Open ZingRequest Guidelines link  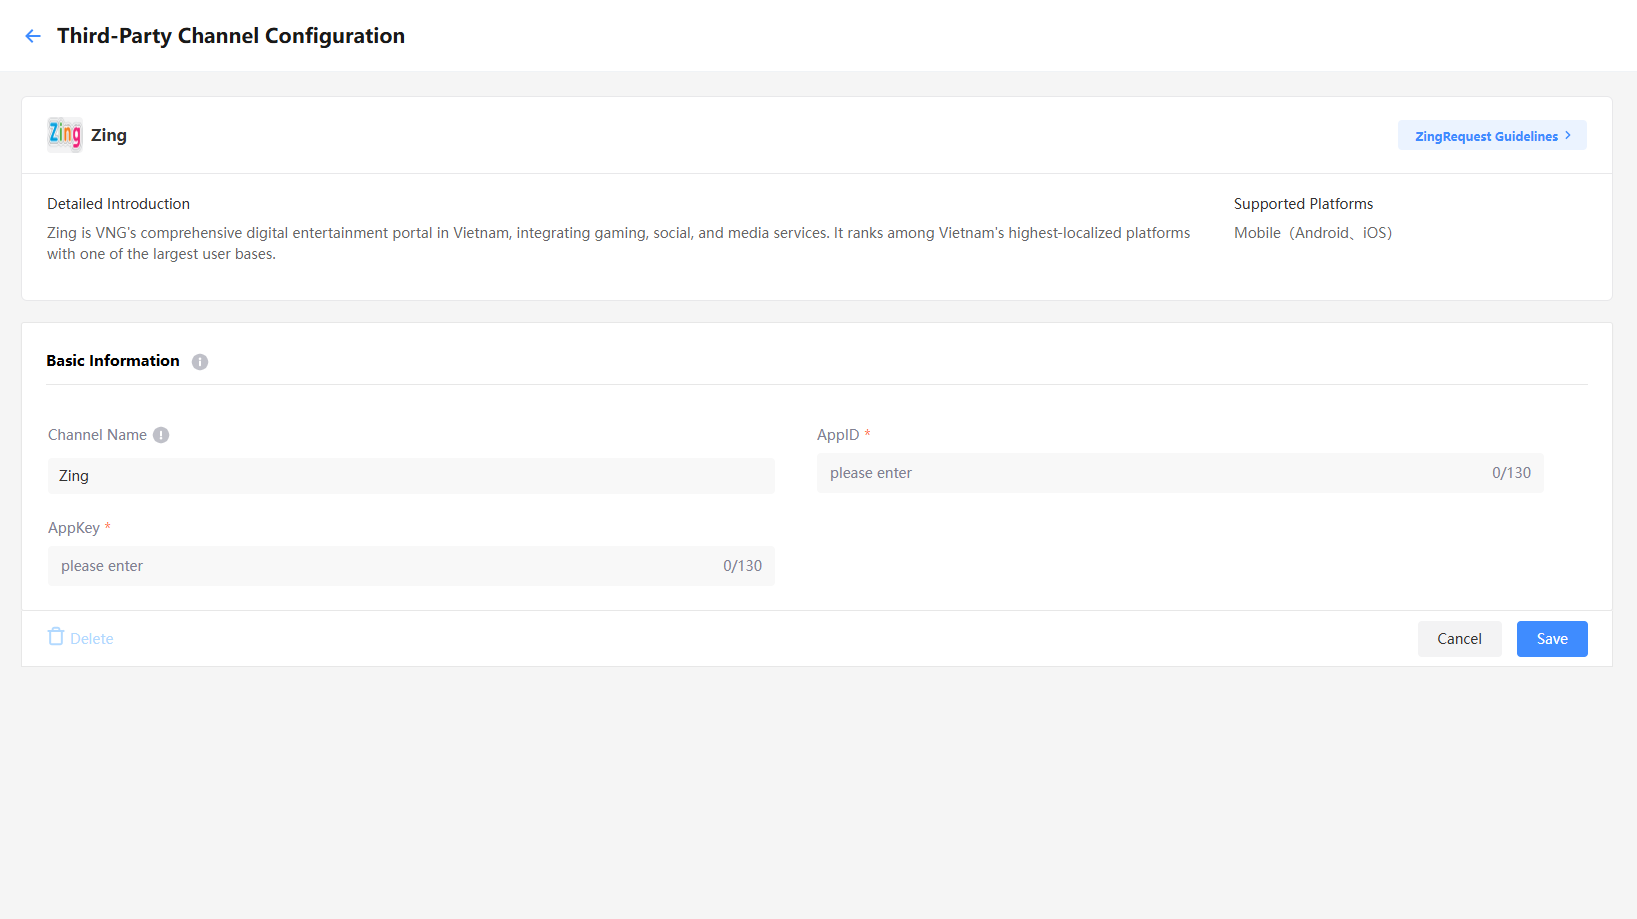point(1492,136)
